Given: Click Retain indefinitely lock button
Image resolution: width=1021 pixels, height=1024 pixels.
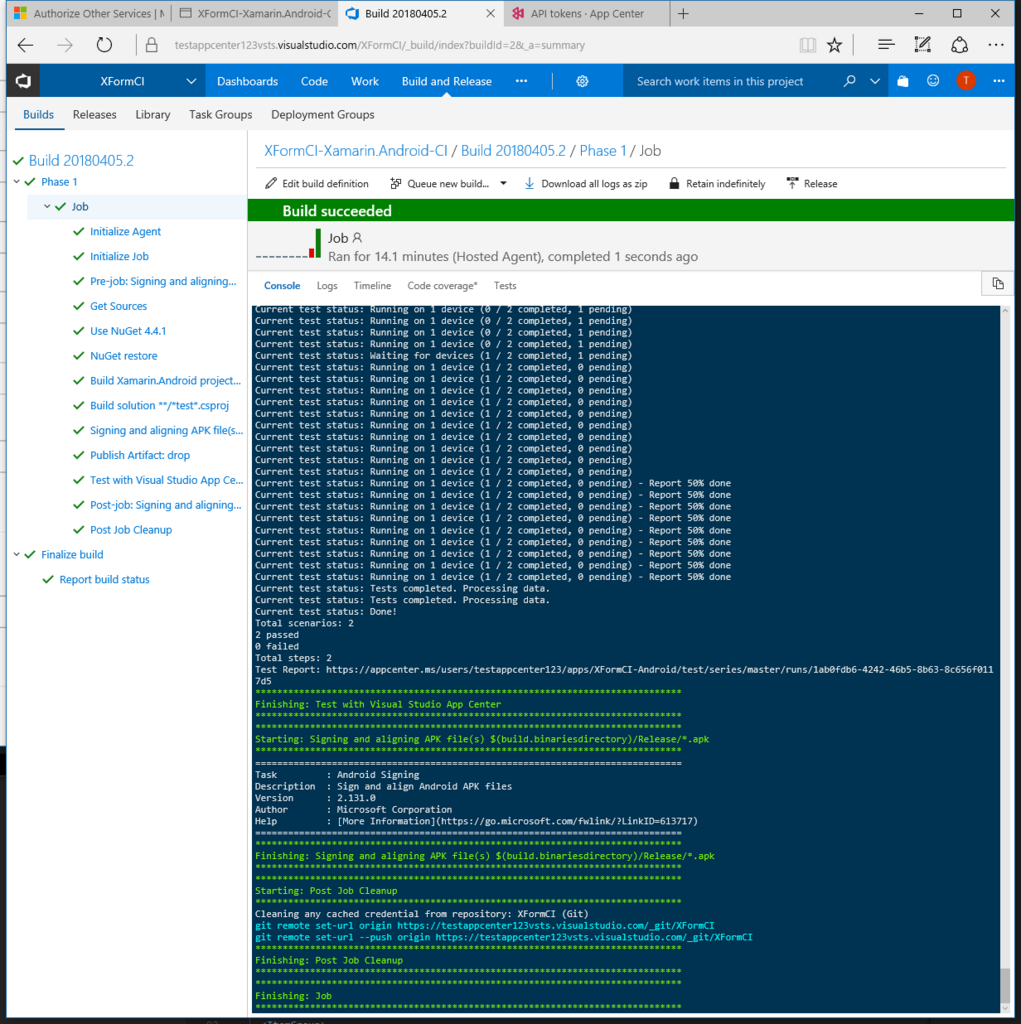Looking at the screenshot, I should (x=717, y=184).
